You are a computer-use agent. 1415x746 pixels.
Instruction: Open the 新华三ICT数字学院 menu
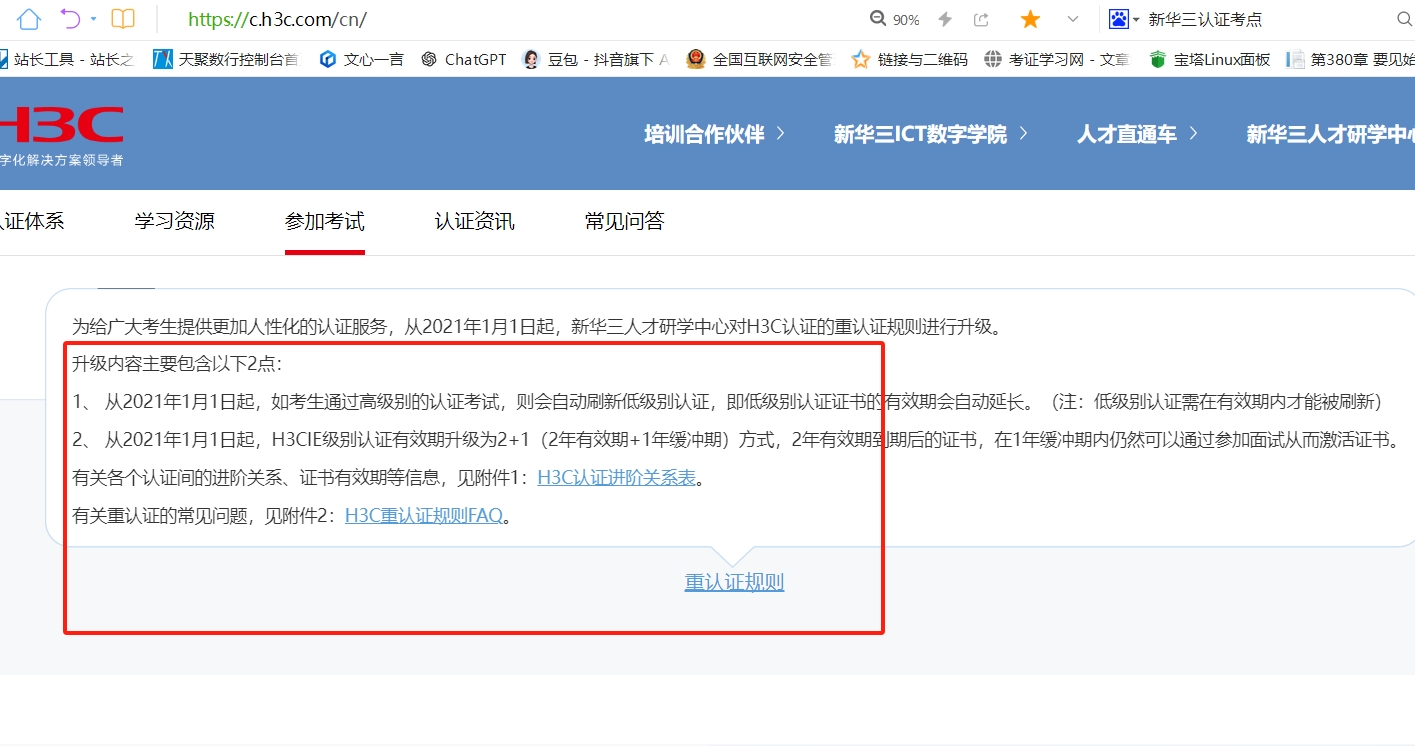[931, 134]
